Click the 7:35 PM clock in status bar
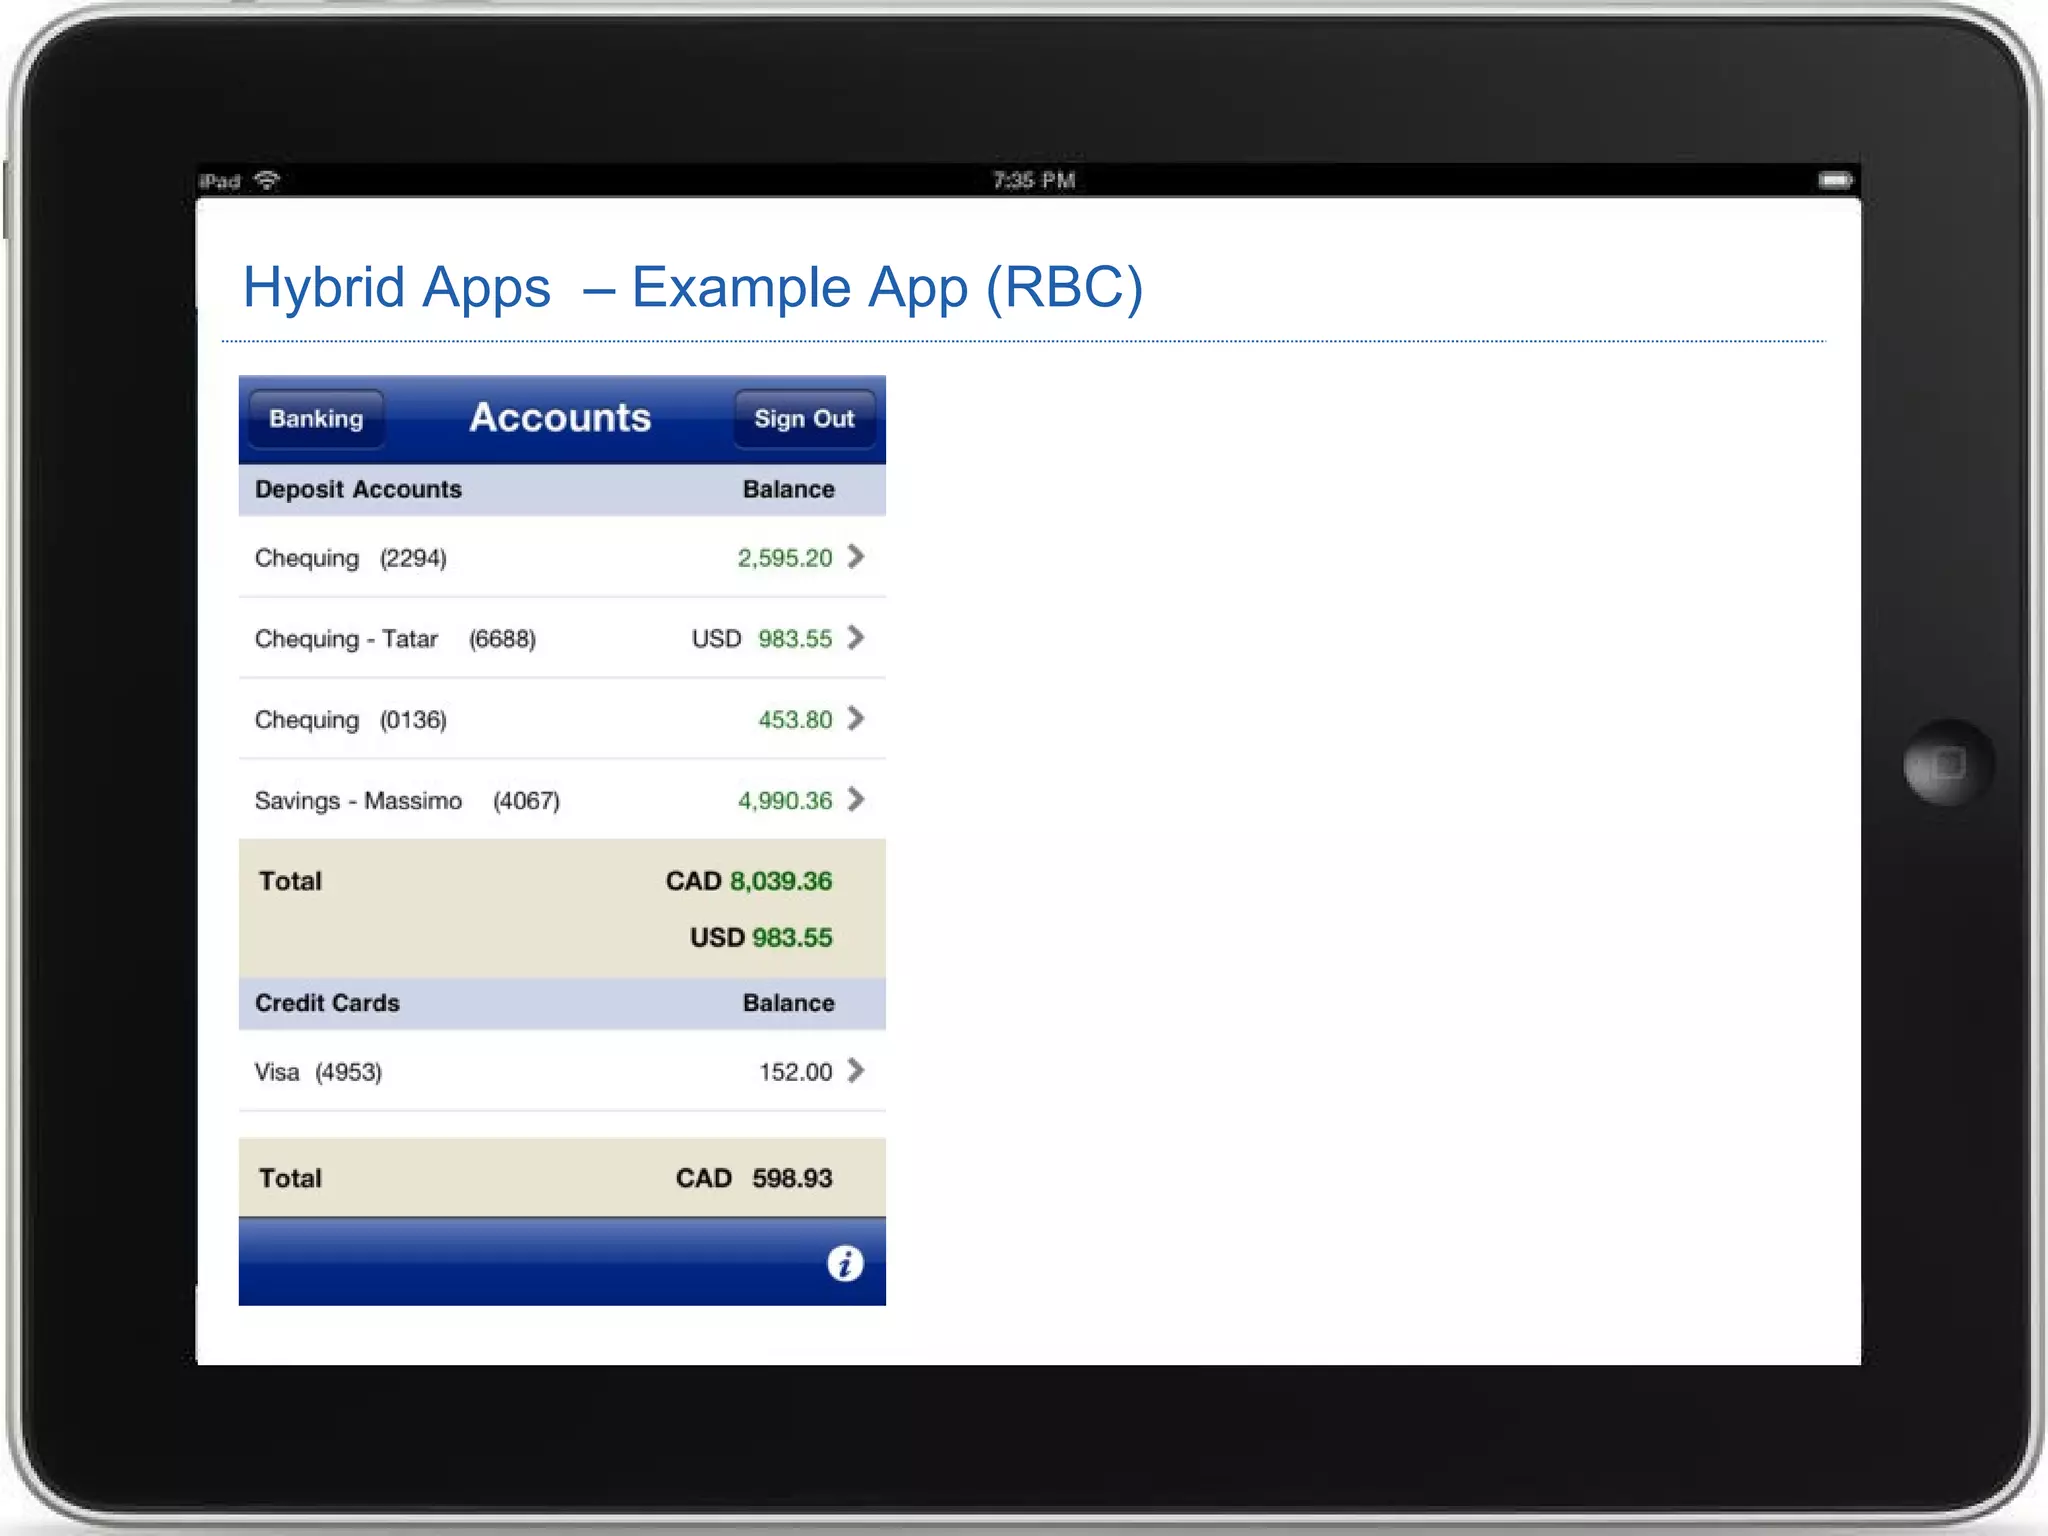 click(x=1034, y=181)
